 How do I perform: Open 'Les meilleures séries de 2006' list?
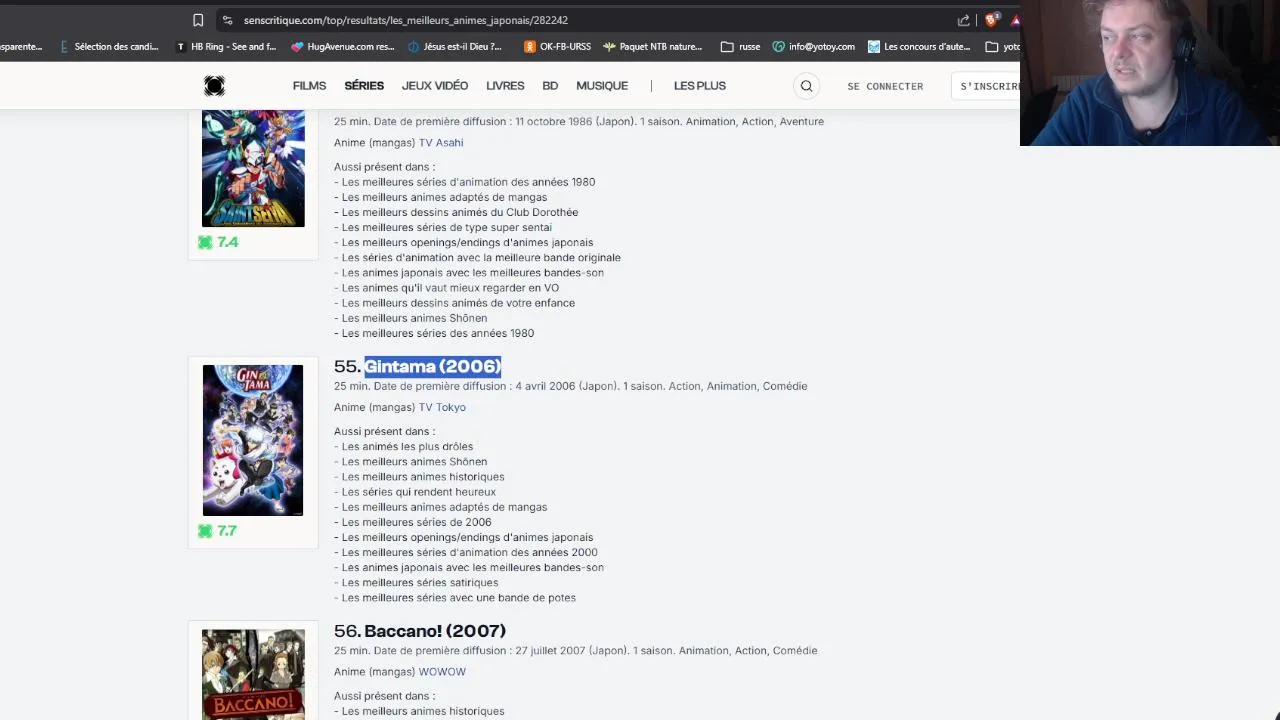tap(416, 522)
